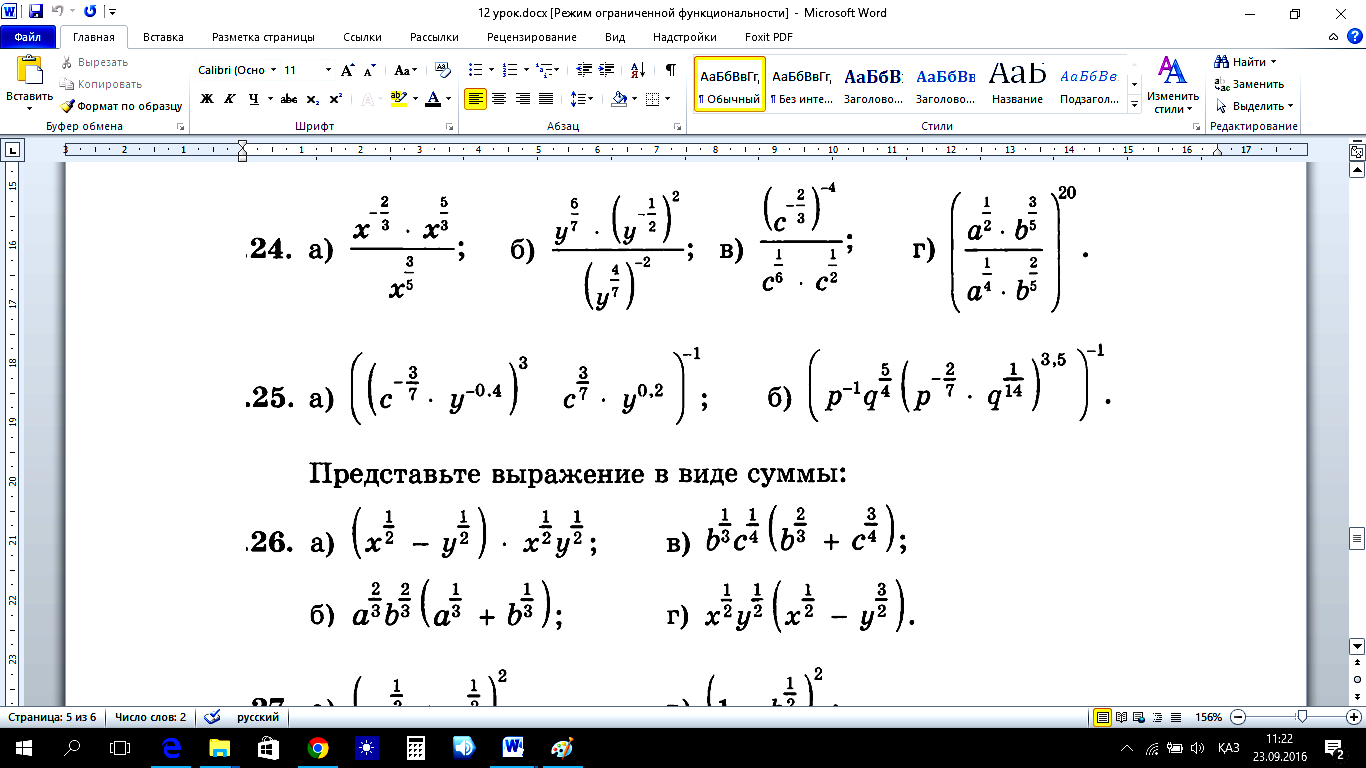The width and height of the screenshot is (1366, 768).
Task: Expand the bullets list dropdown arrow
Action: [490, 70]
